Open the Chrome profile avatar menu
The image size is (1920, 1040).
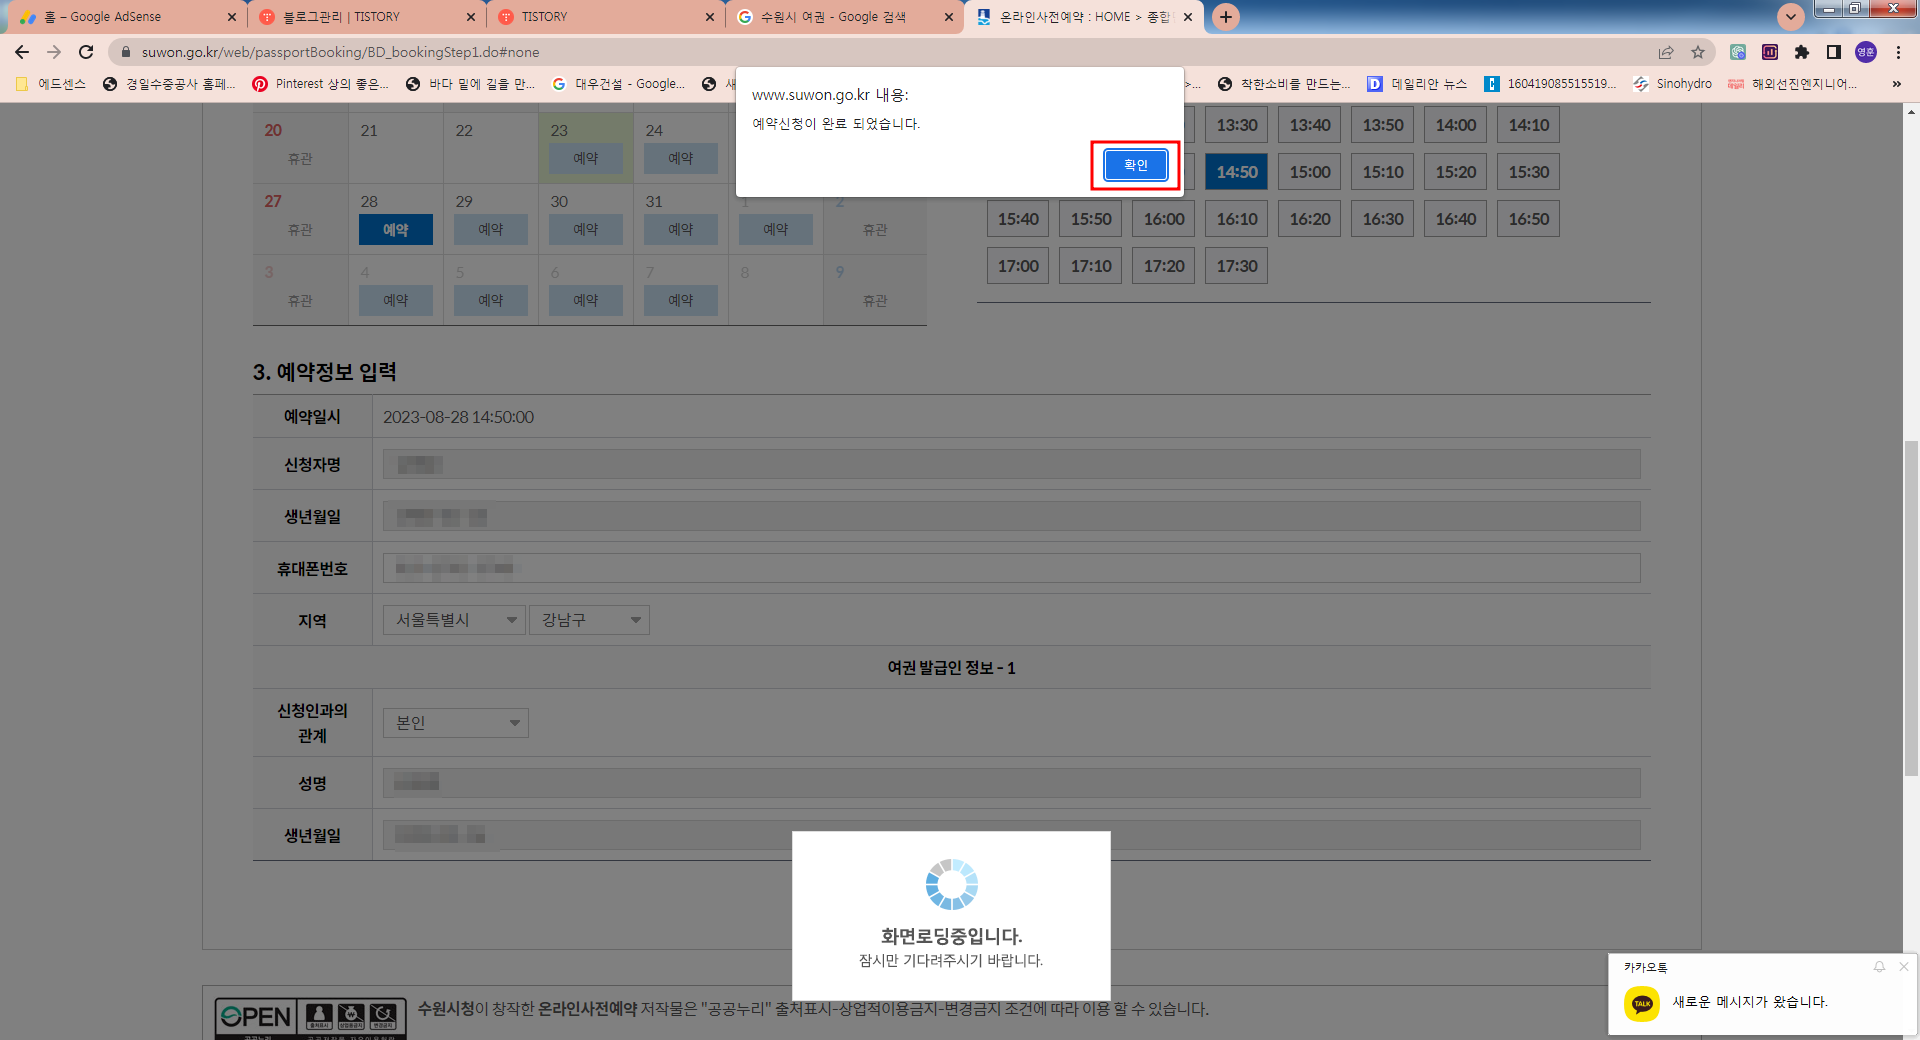pos(1866,52)
